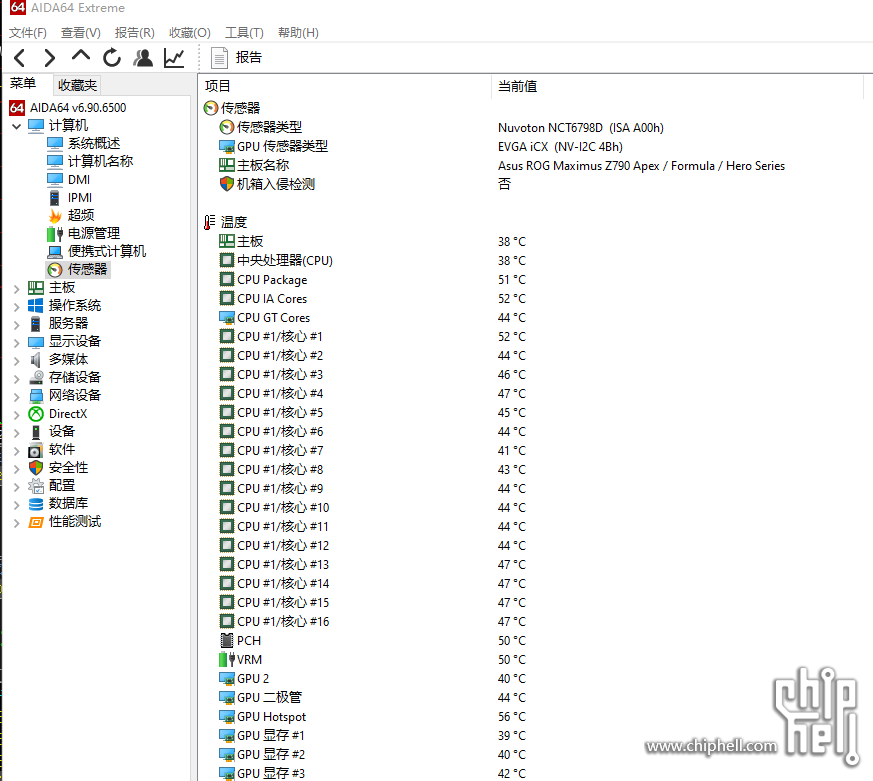Screen dimensions: 873x781
Task: Select the CPU GT Cores row
Action: pyautogui.click(x=372, y=317)
